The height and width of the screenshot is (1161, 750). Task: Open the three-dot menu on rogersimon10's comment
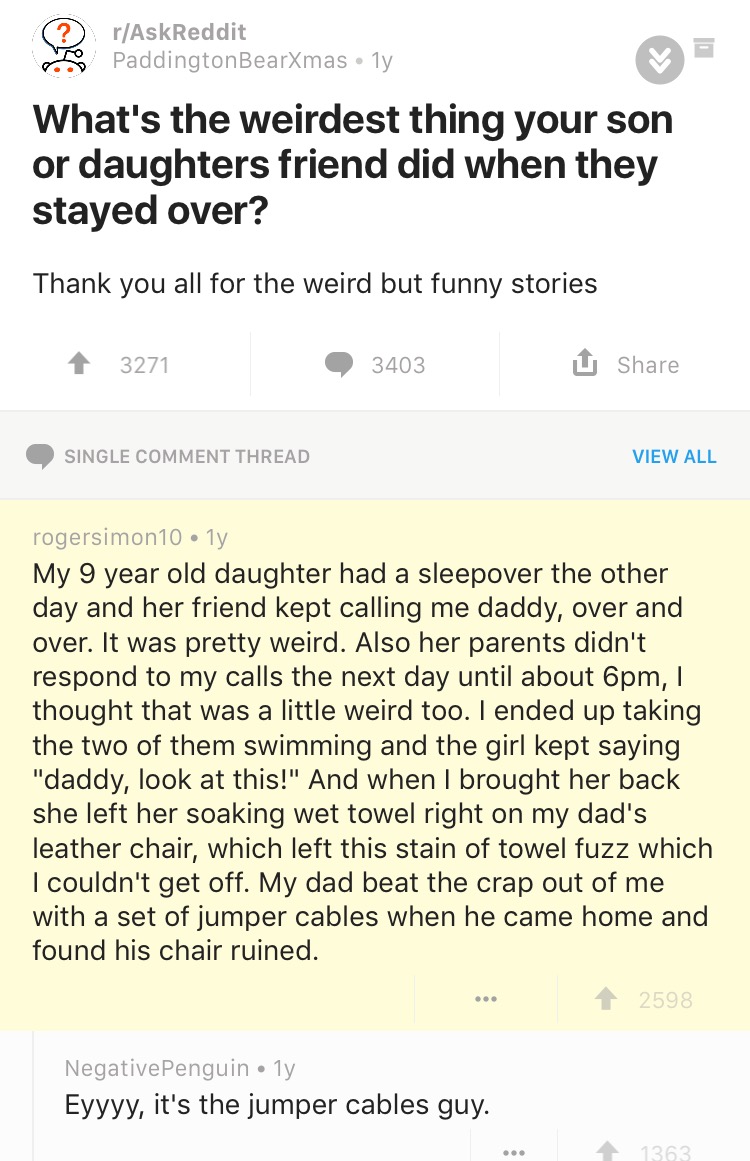(x=486, y=999)
